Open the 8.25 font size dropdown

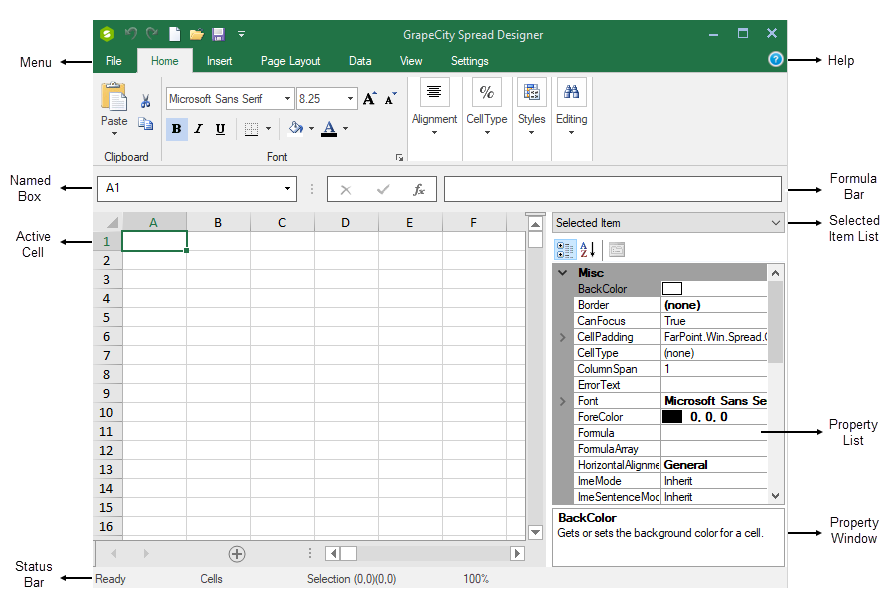tap(350, 99)
